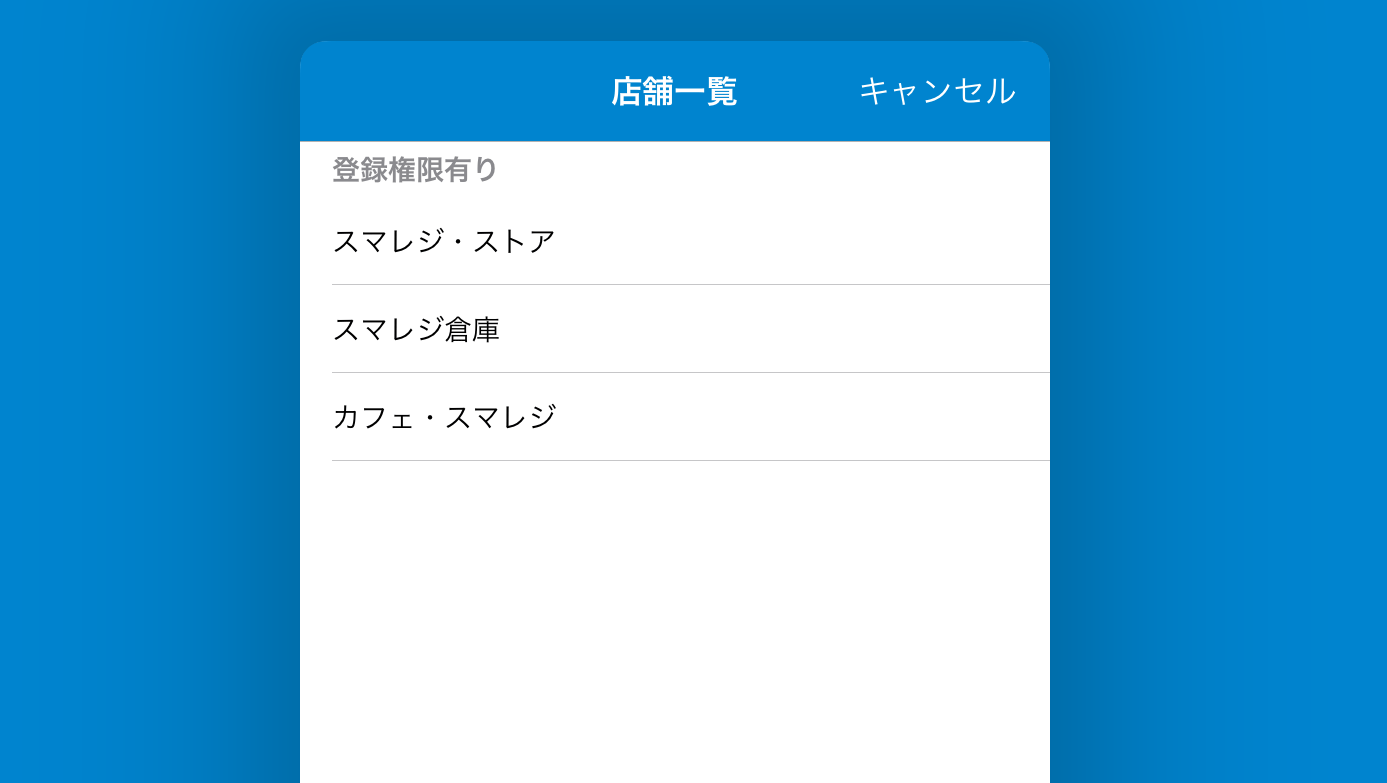The height and width of the screenshot is (783, 1387).
Task: Click separator line below スマレジ・ストア
Action: [x=690, y=285]
